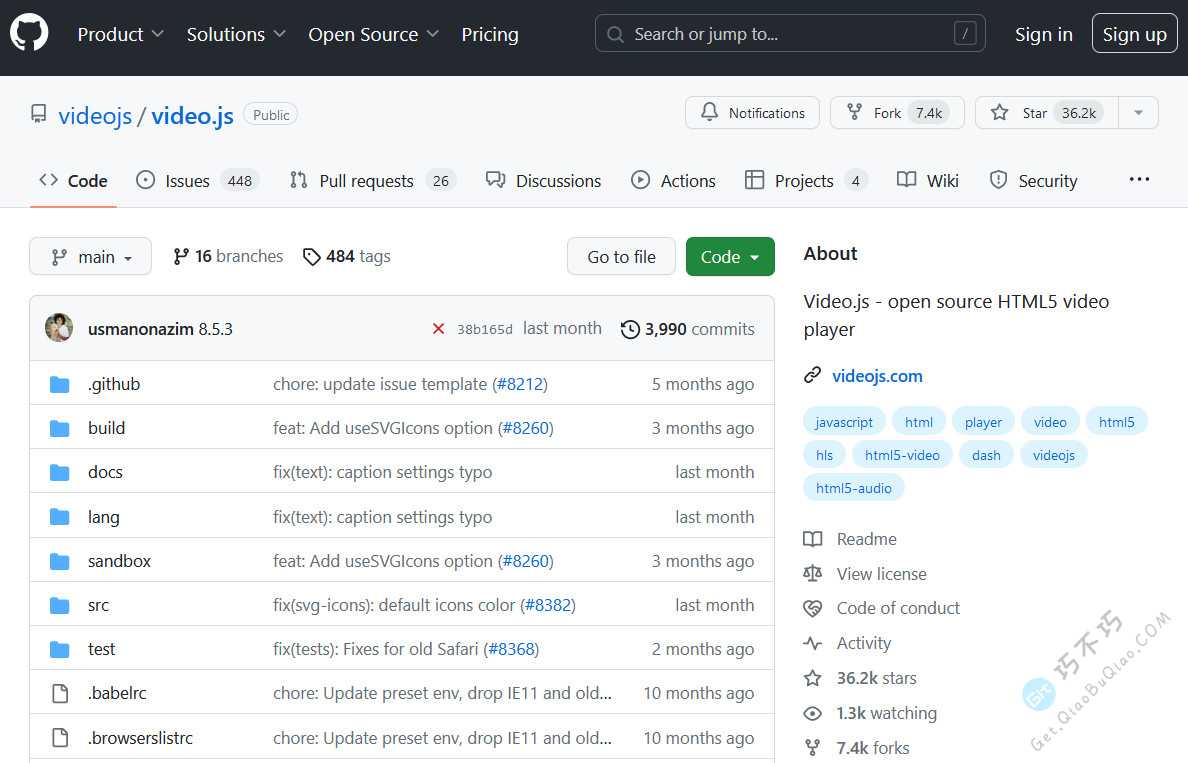Click the branches icon beside 16 branches
The width and height of the screenshot is (1188, 763).
[x=181, y=257]
